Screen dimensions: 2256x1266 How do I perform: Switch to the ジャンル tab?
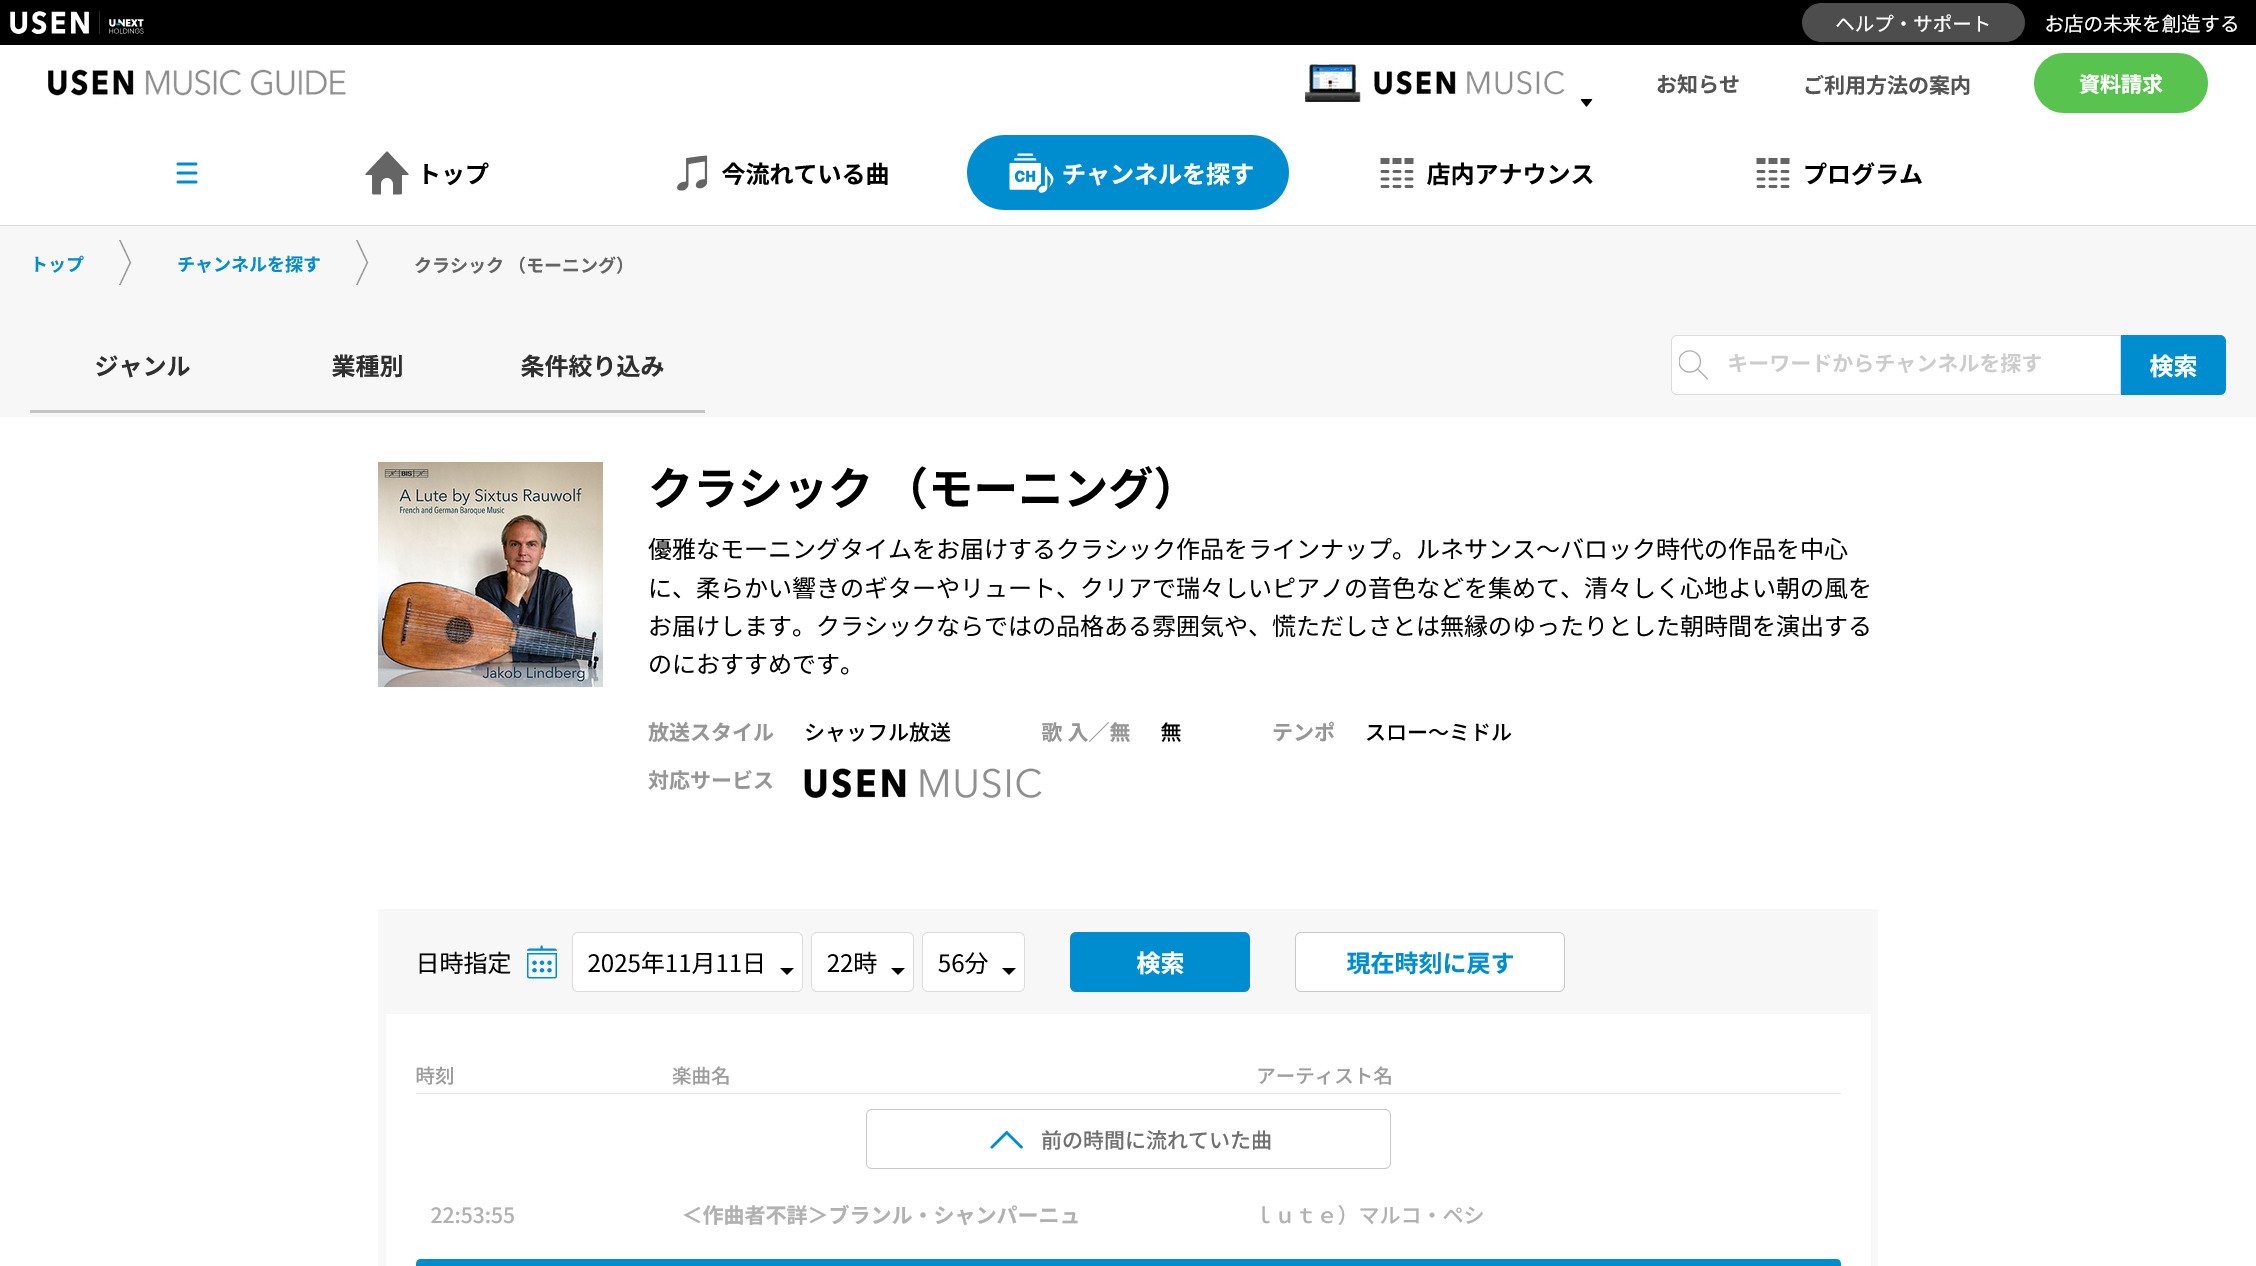tap(142, 366)
